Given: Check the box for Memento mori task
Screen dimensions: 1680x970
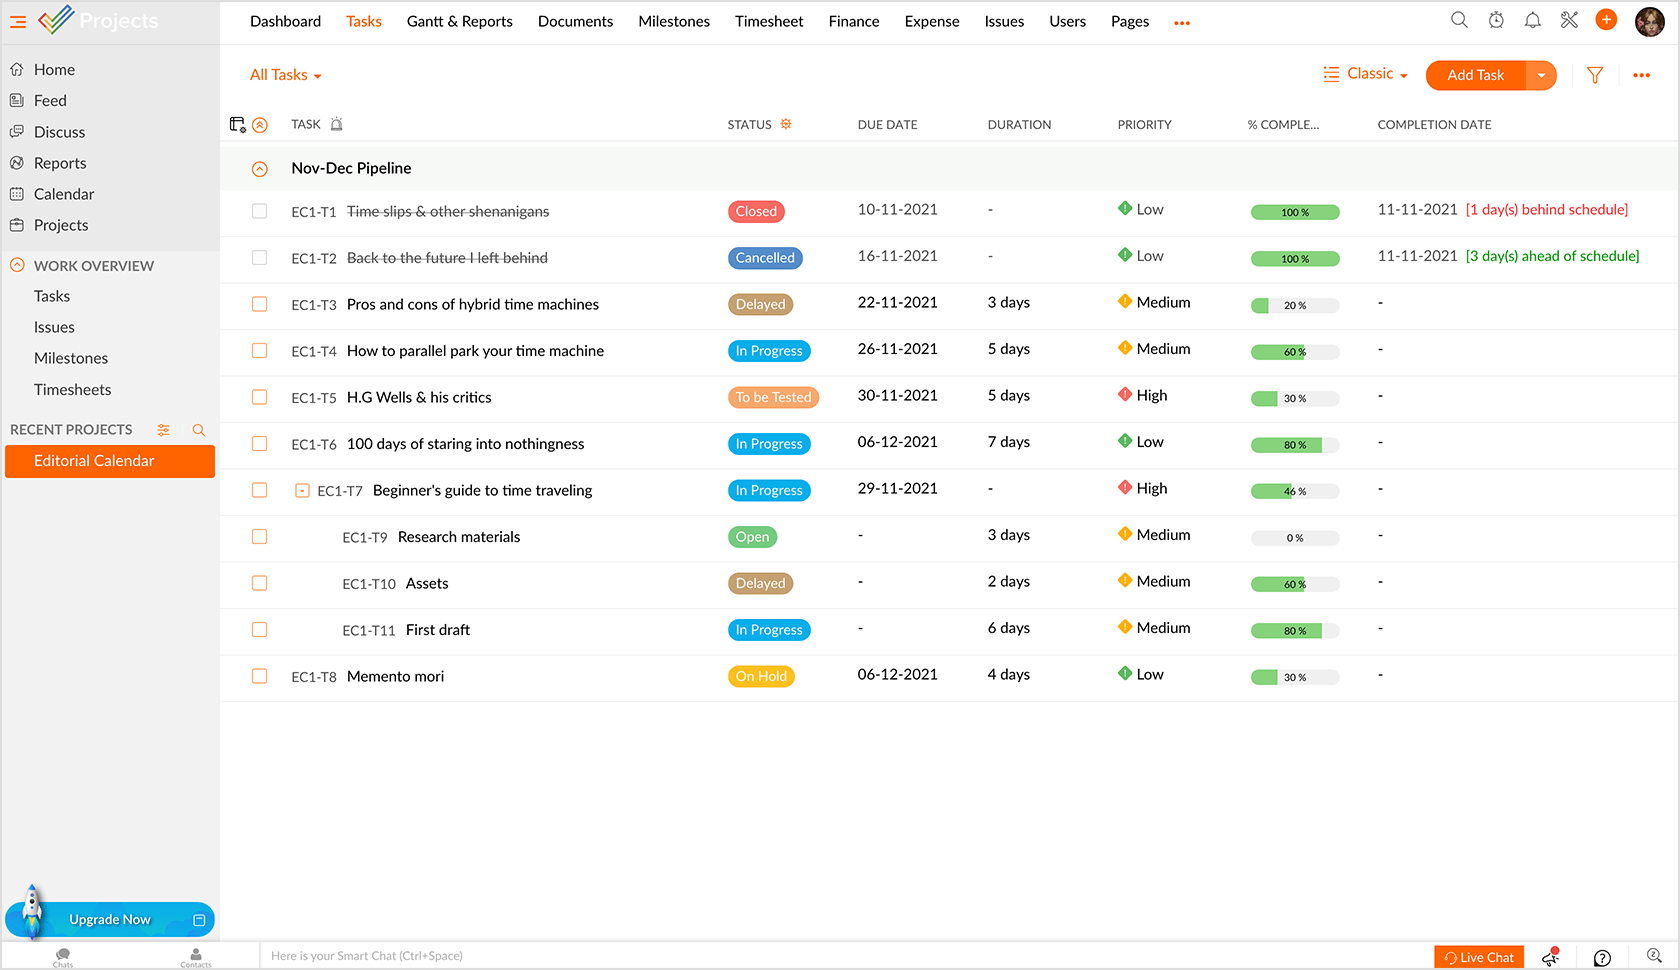Looking at the screenshot, I should pos(259,676).
